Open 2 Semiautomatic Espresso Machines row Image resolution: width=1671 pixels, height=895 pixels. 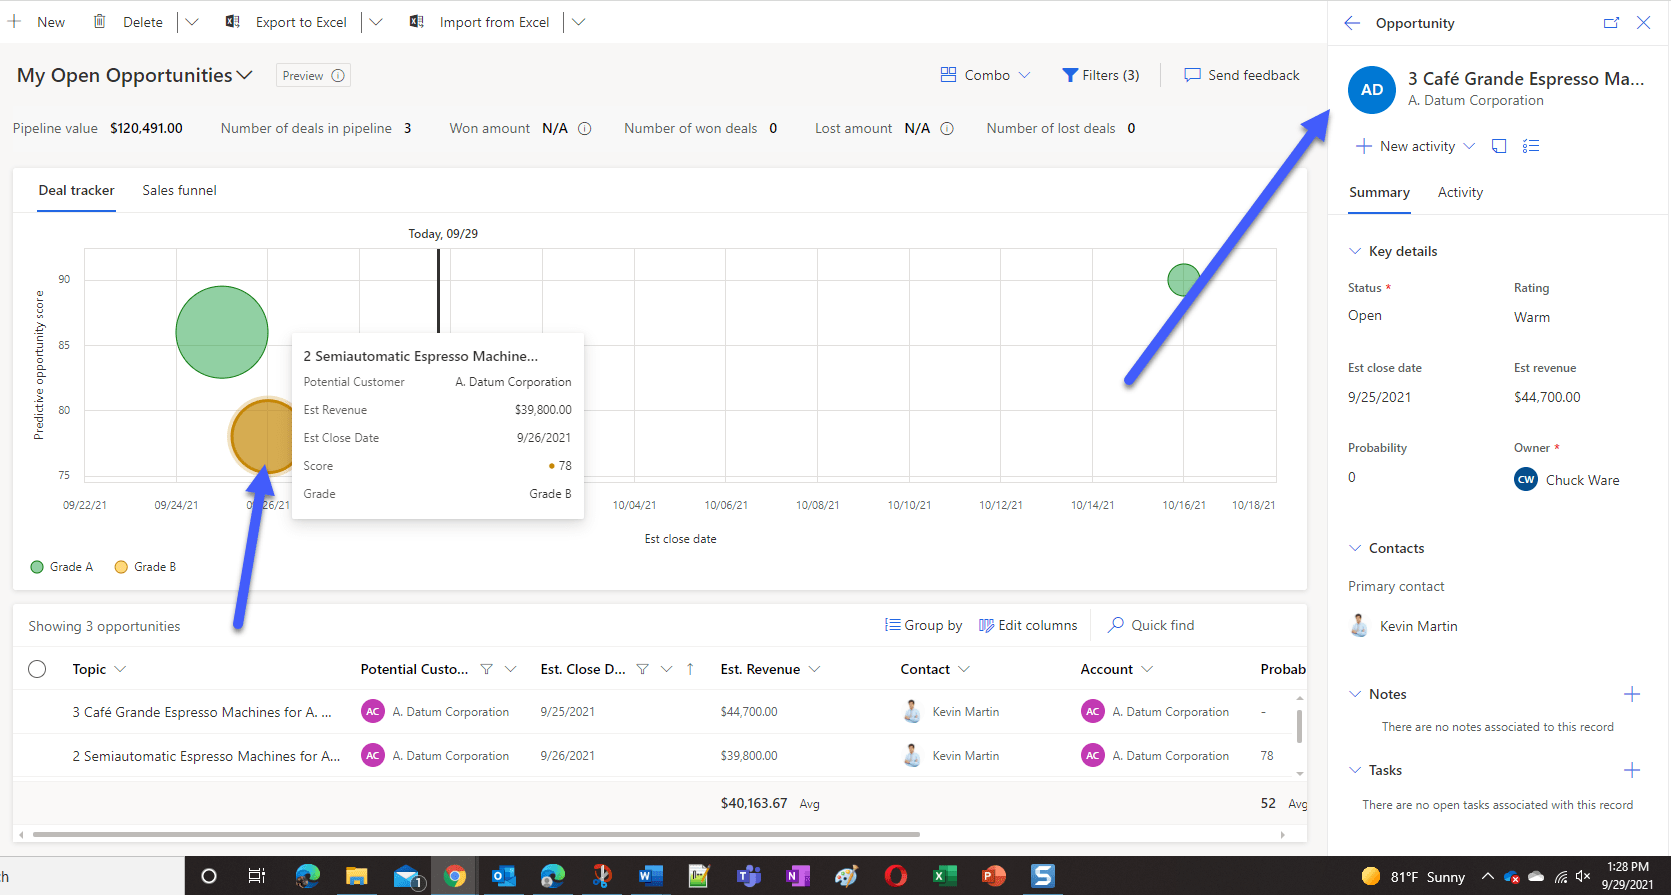point(206,756)
